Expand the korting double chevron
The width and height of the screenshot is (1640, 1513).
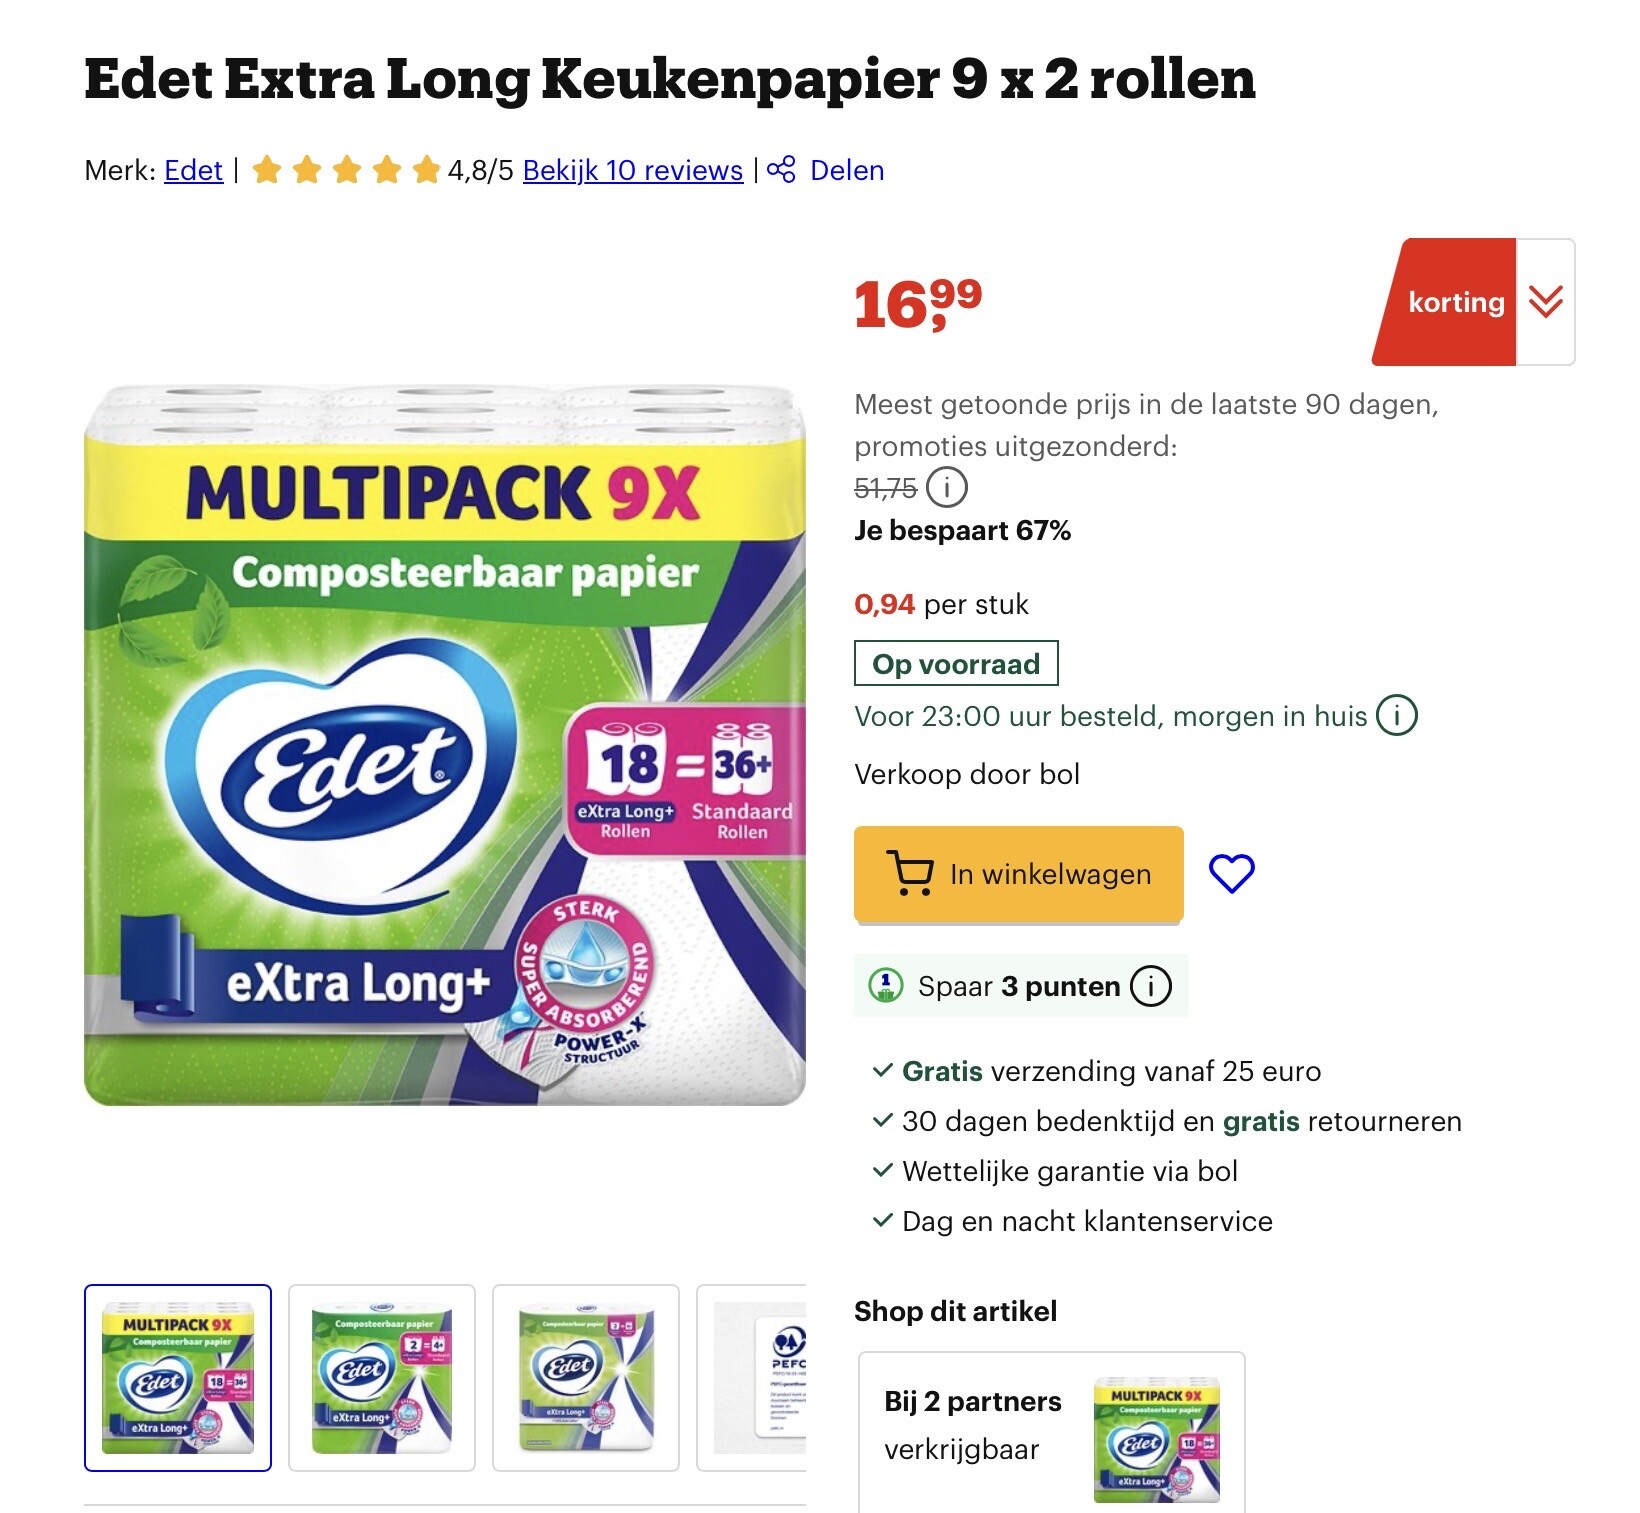[x=1545, y=302]
